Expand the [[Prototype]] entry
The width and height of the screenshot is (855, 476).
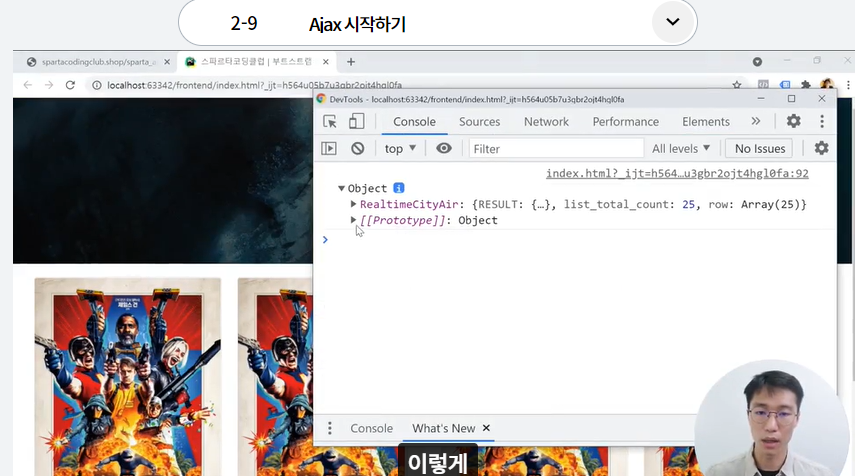[353, 220]
